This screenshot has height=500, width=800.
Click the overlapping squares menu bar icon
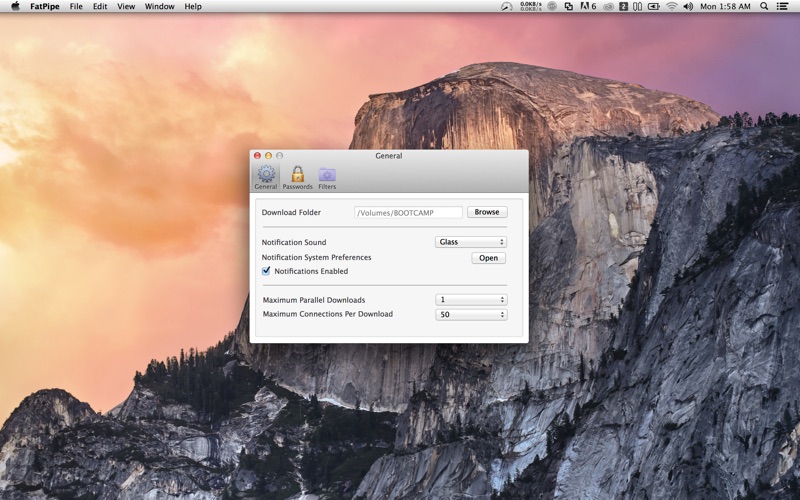click(568, 6)
